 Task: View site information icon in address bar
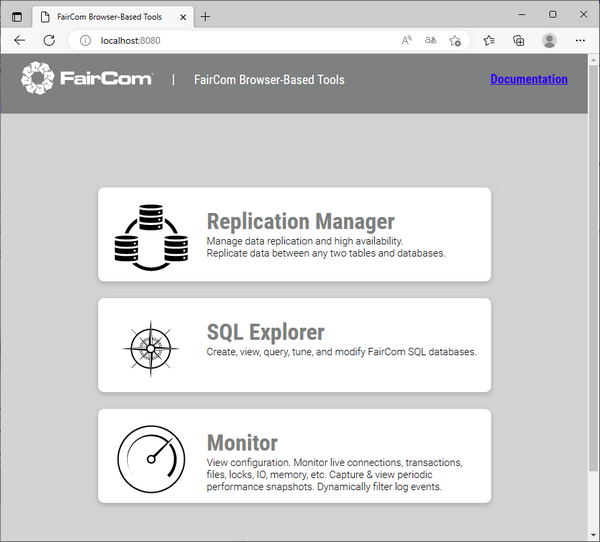[x=85, y=40]
